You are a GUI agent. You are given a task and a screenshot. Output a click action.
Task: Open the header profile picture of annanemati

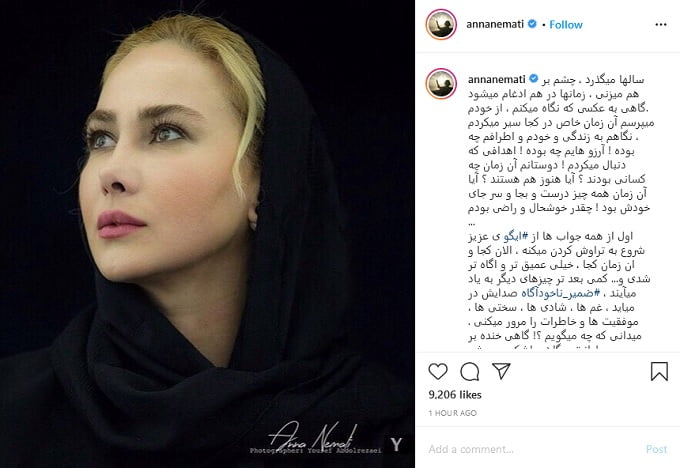tap(441, 25)
